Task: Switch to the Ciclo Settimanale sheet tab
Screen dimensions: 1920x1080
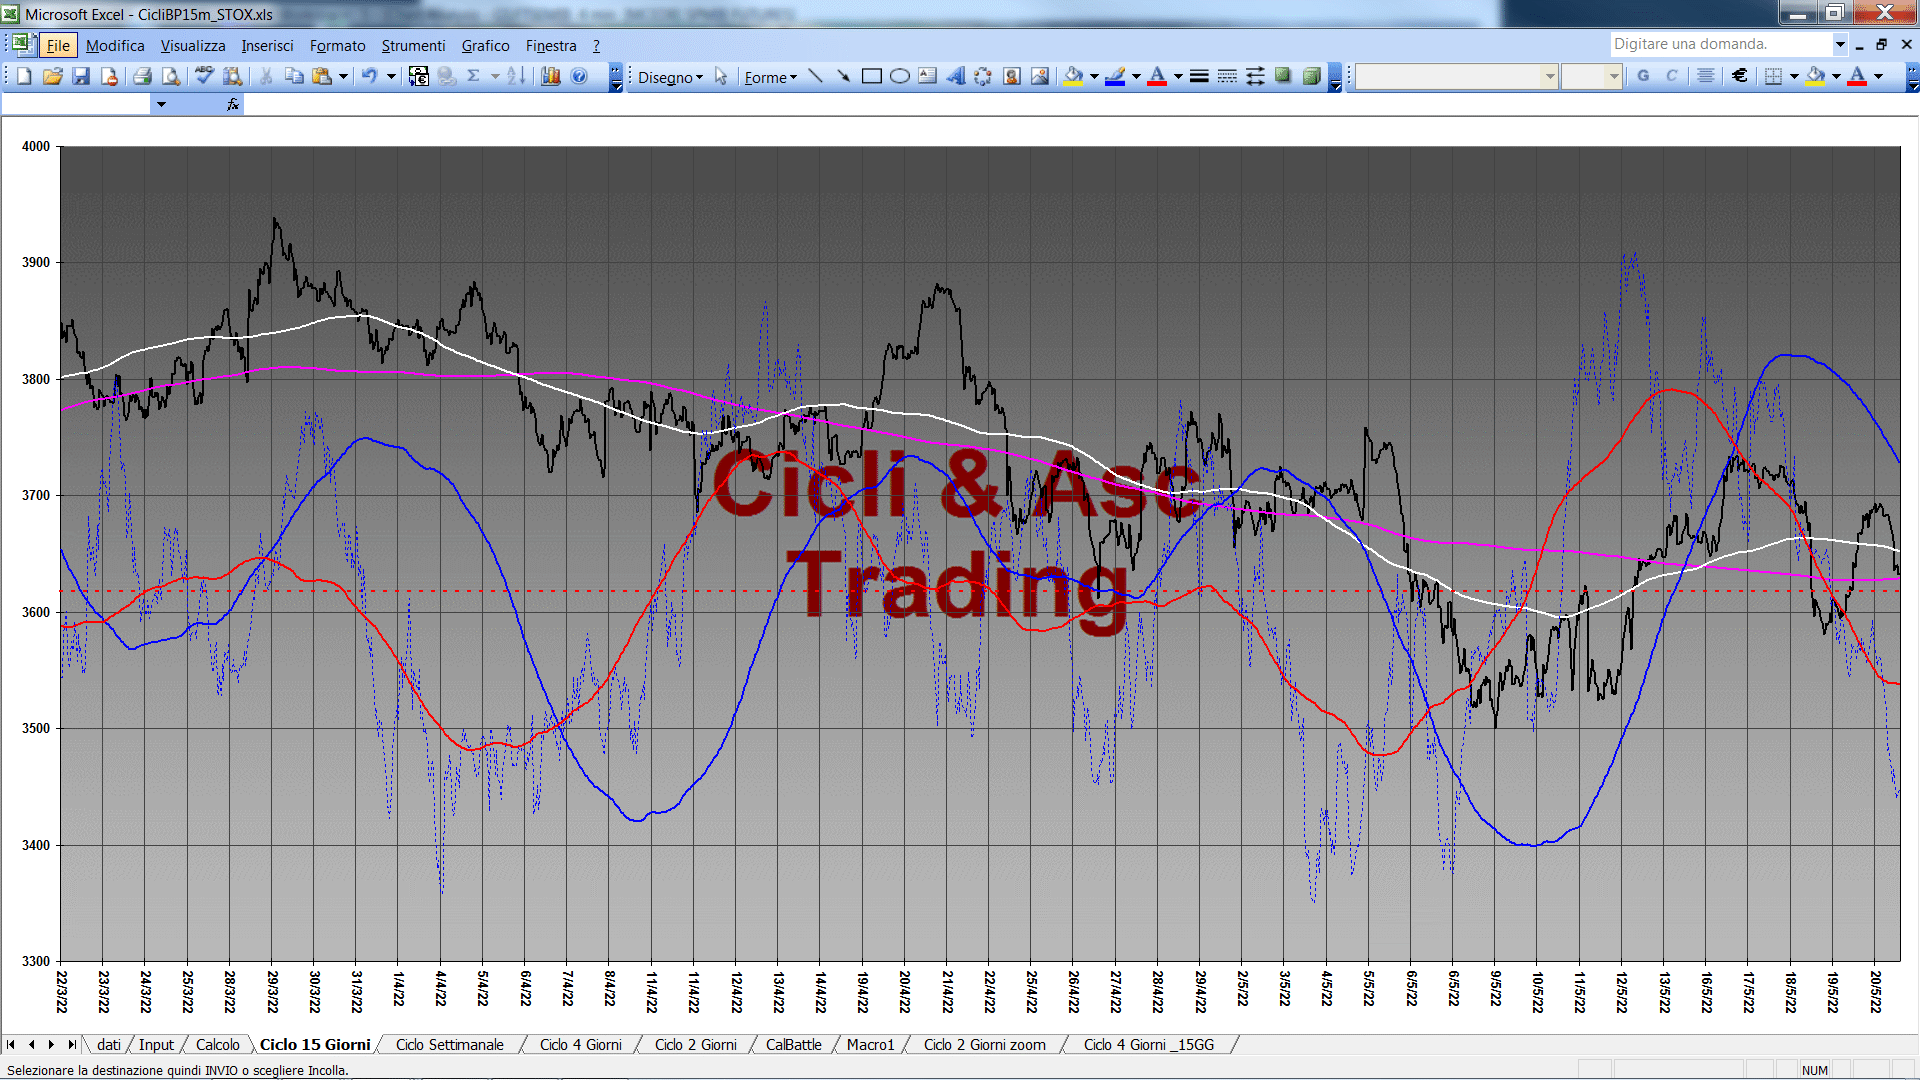Action: pyautogui.click(x=450, y=1045)
